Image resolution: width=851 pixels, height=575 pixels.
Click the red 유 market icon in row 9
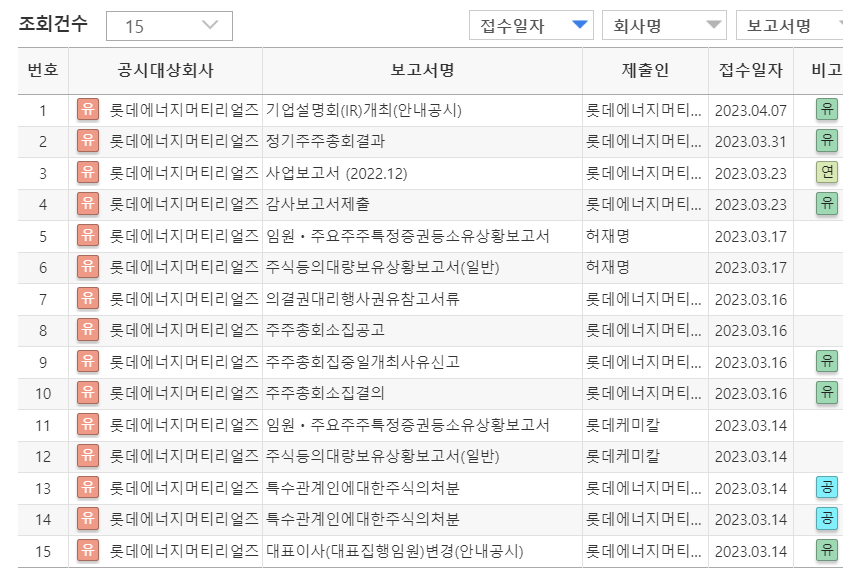point(87,361)
